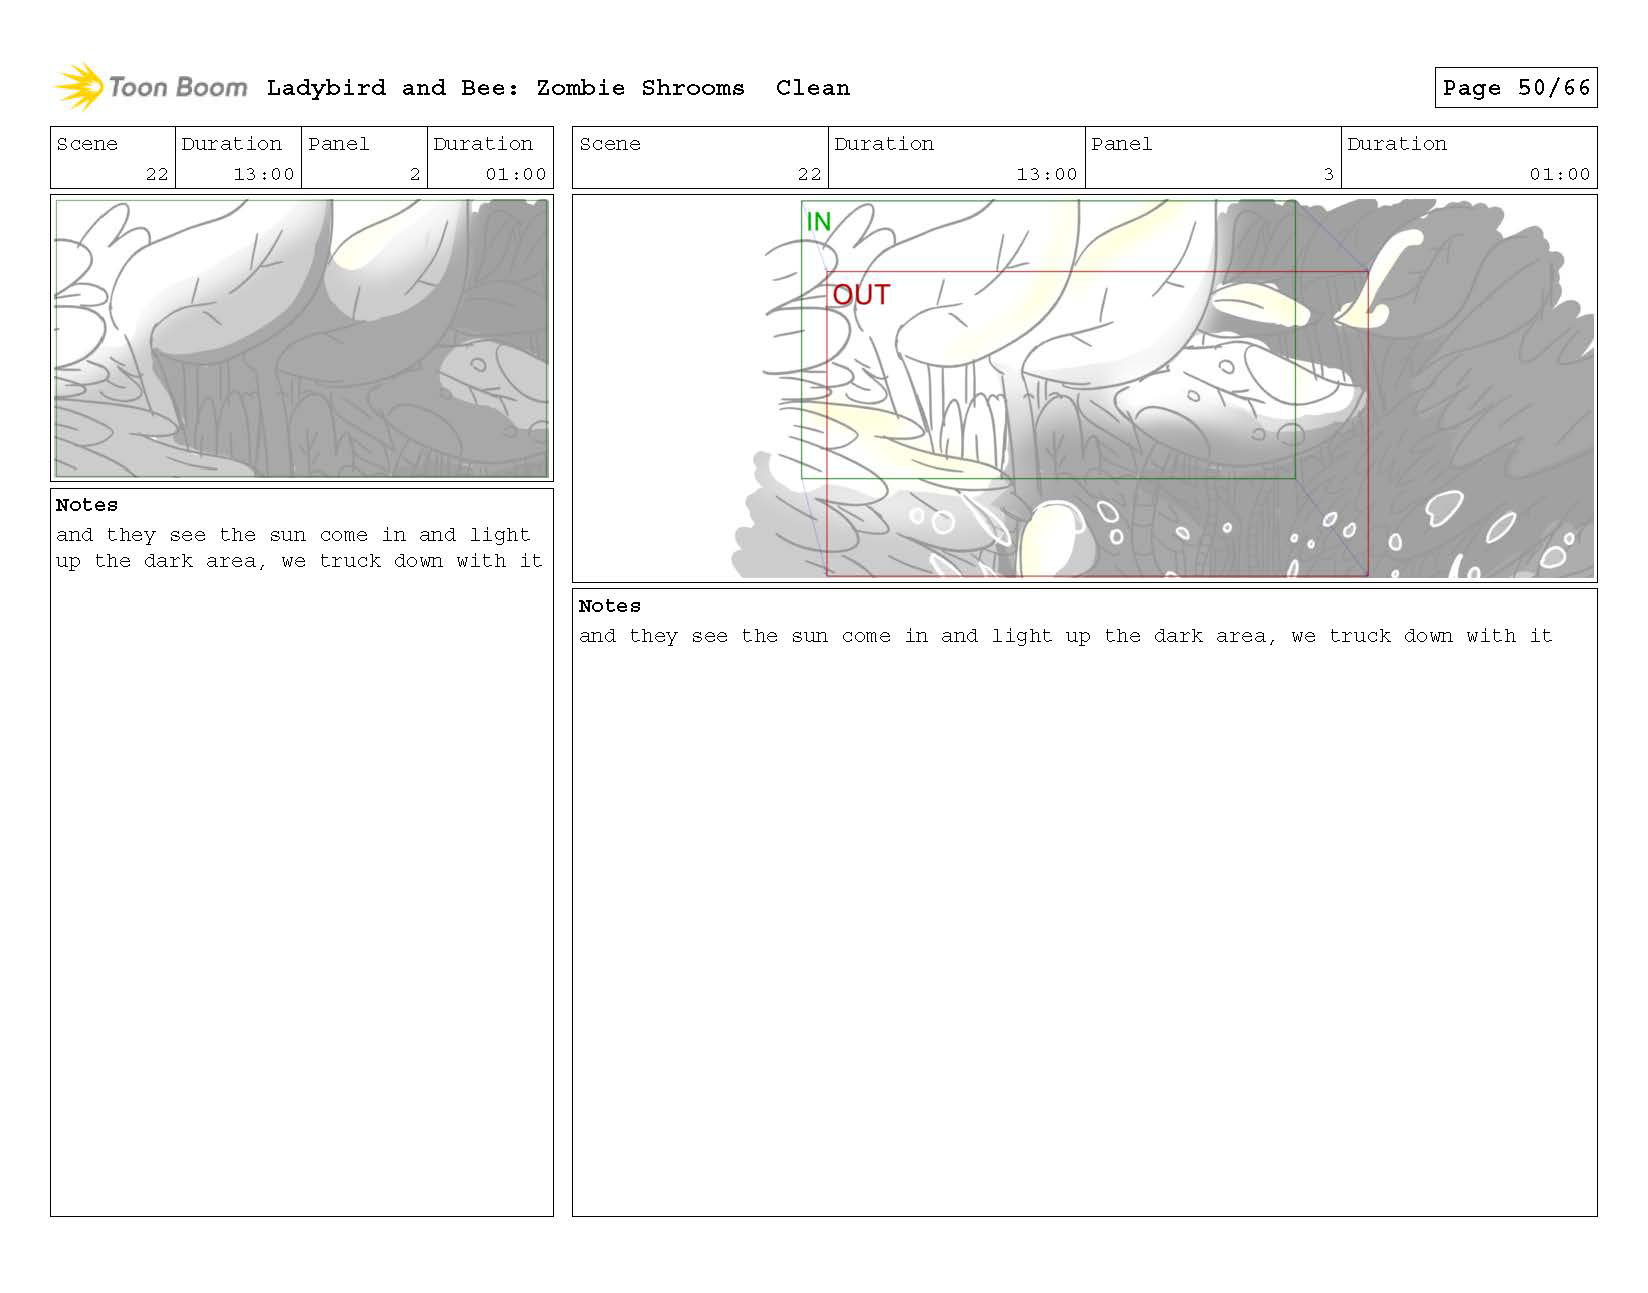Click the panel 2 note text about the sun

[x=299, y=548]
